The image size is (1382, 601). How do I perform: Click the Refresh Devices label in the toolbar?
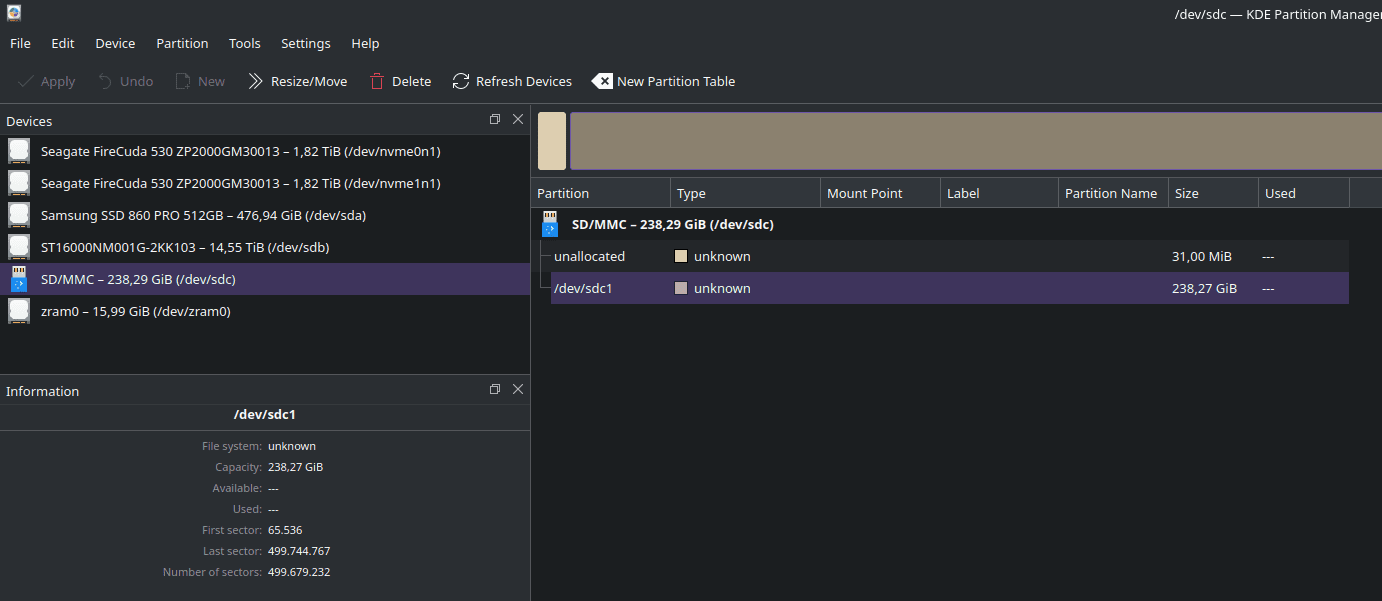coord(524,82)
